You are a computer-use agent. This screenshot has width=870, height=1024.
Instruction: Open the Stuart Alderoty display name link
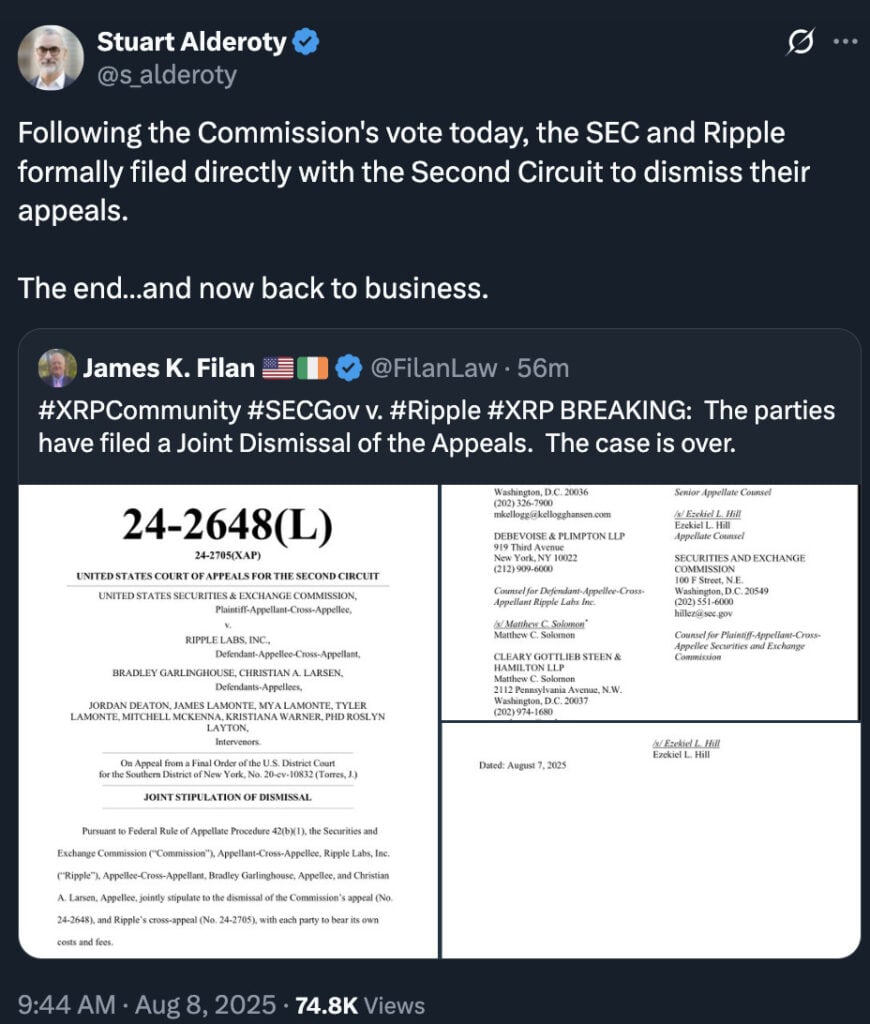tap(190, 42)
